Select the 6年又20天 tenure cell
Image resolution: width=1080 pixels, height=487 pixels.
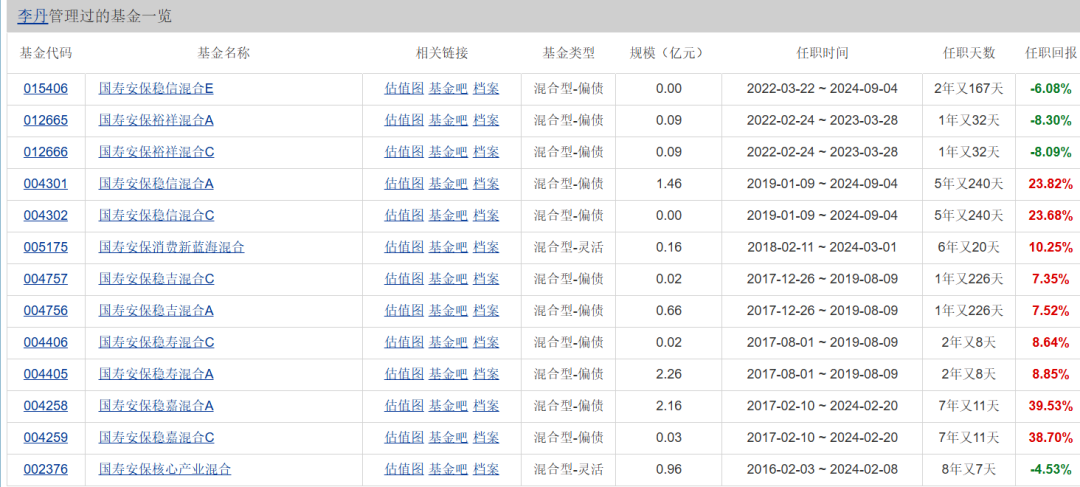point(969,247)
